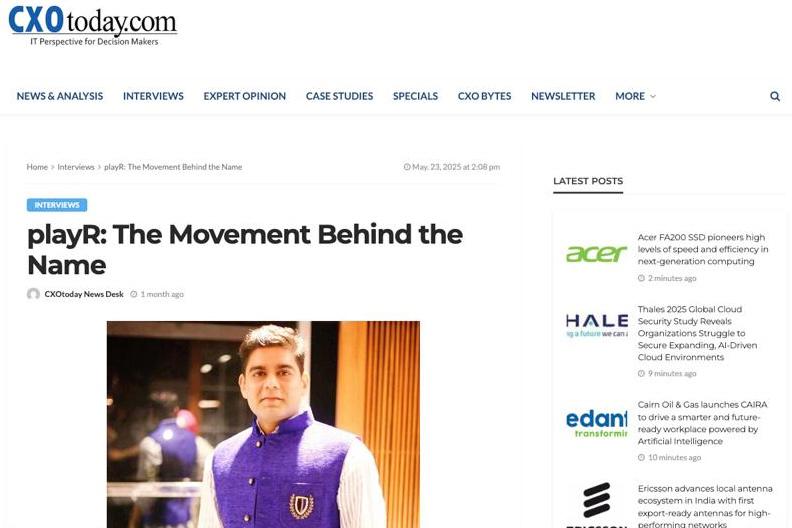This screenshot has height=528, width=792.
Task: Click the Home breadcrumb link
Action: 37,167
